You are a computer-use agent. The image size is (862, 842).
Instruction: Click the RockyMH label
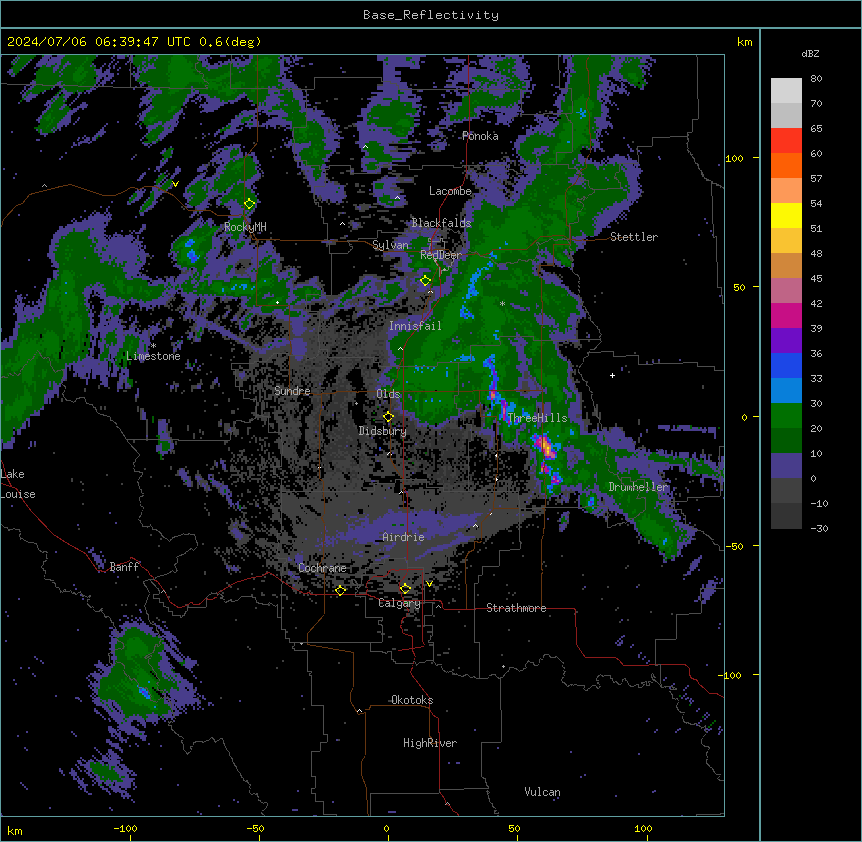pyautogui.click(x=245, y=227)
